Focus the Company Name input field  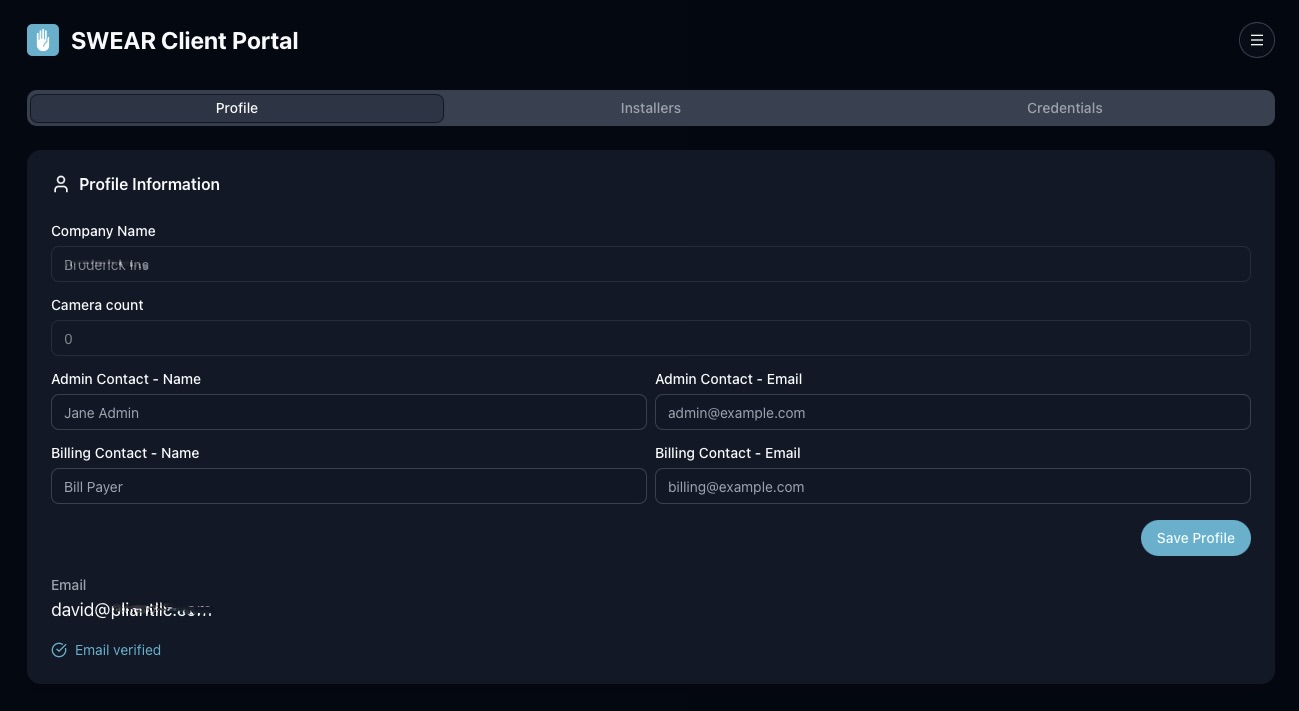pos(650,264)
